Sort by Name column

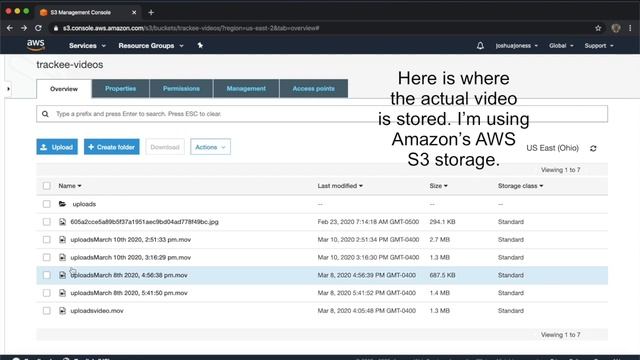[x=70, y=186]
